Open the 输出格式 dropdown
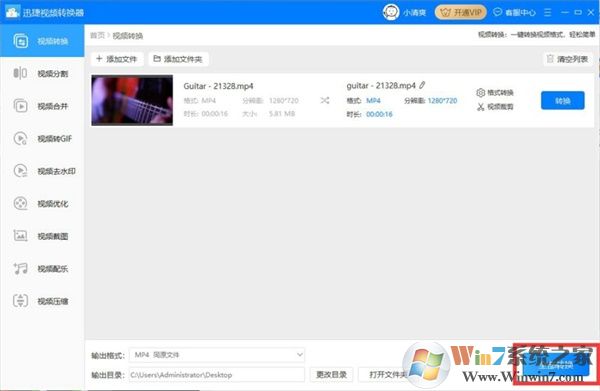 tap(217, 355)
